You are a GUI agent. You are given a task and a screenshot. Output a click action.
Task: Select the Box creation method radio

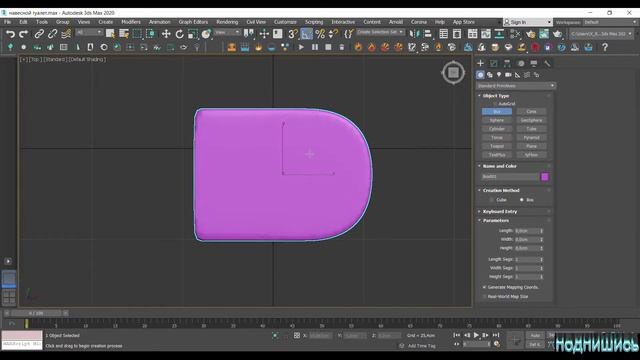[x=522, y=200]
